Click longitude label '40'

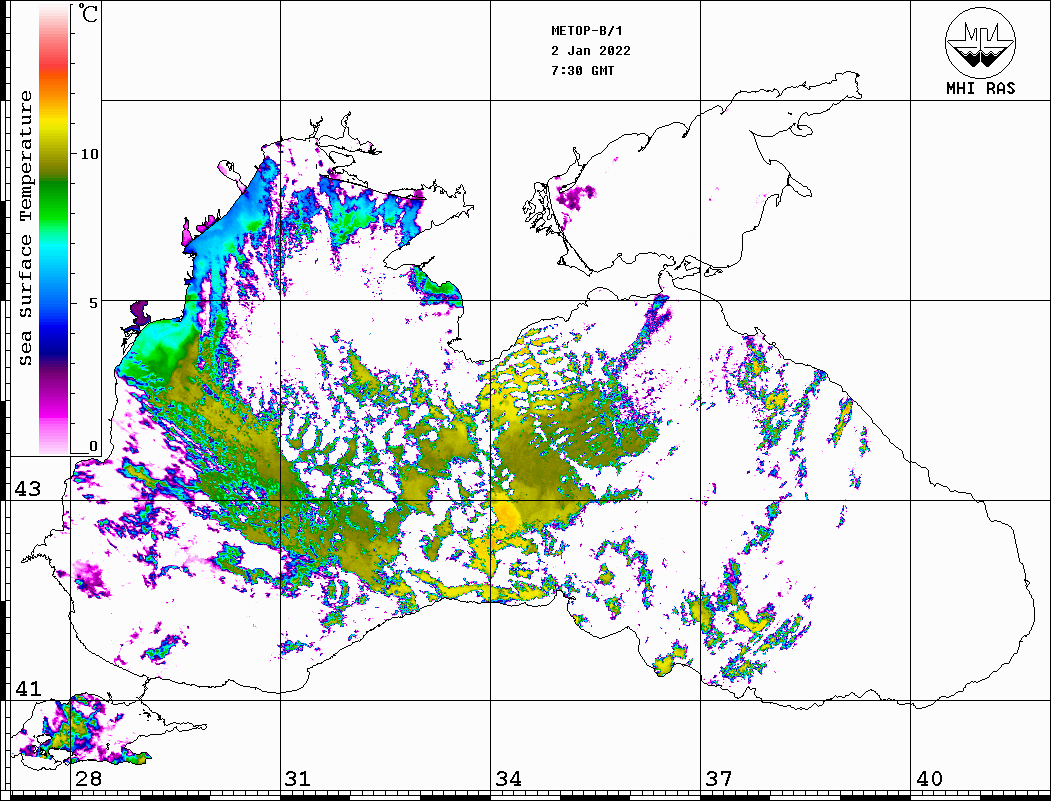[x=928, y=778]
